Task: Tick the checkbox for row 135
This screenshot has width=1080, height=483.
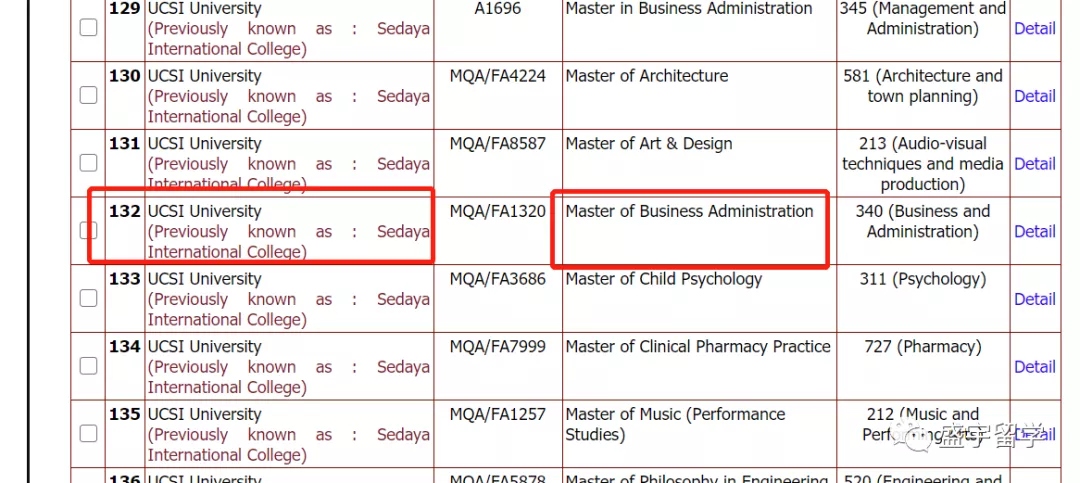Action: pos(88,433)
